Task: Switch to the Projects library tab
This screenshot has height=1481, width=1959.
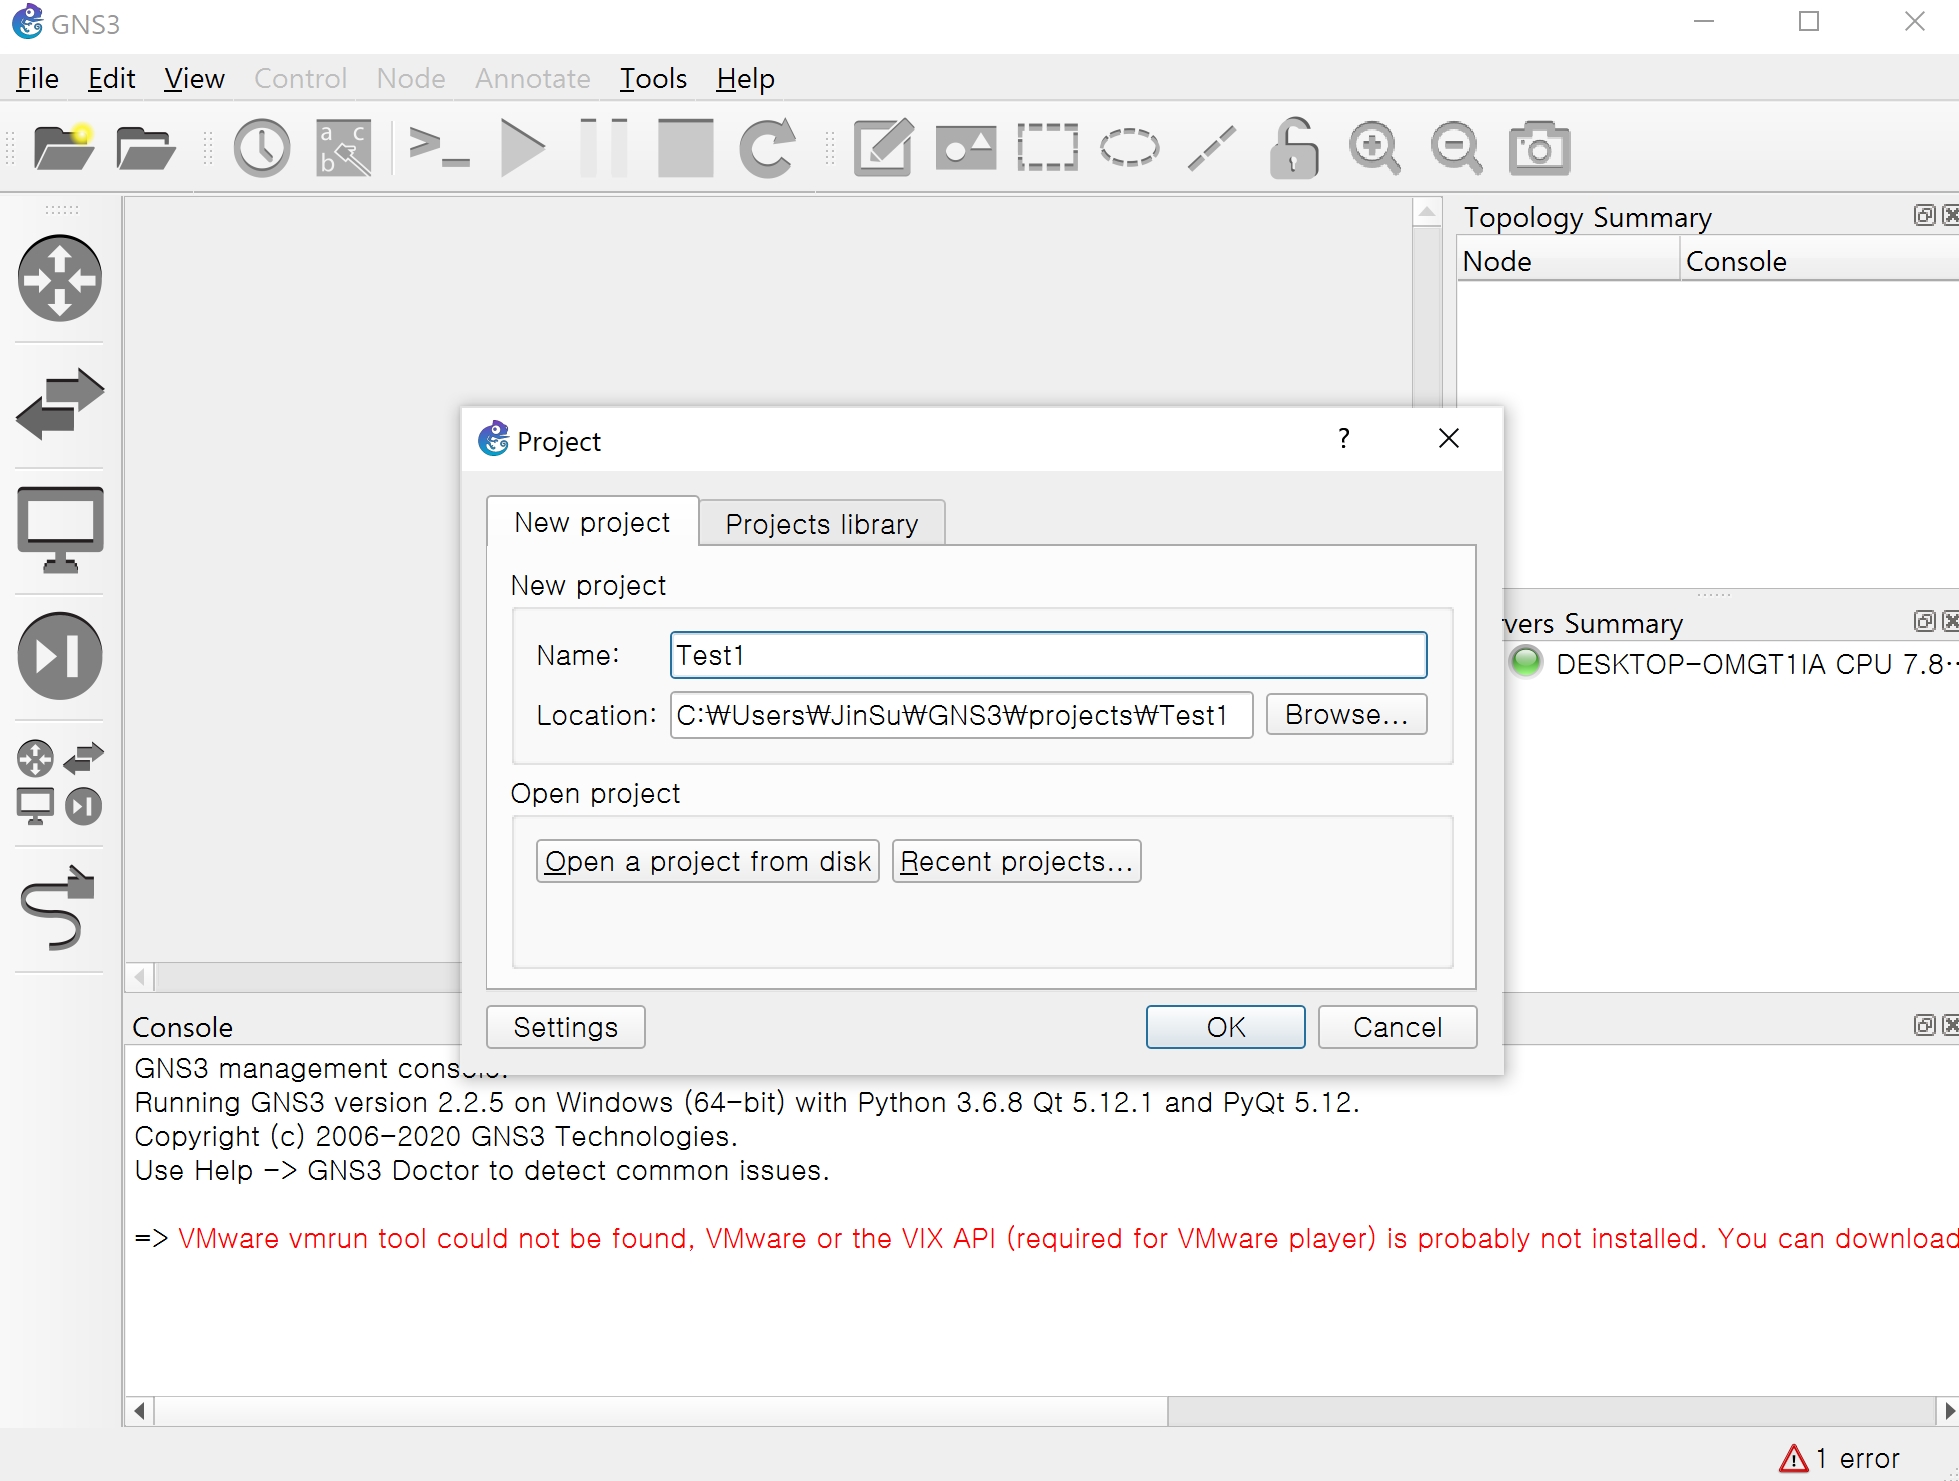Action: pyautogui.click(x=821, y=524)
